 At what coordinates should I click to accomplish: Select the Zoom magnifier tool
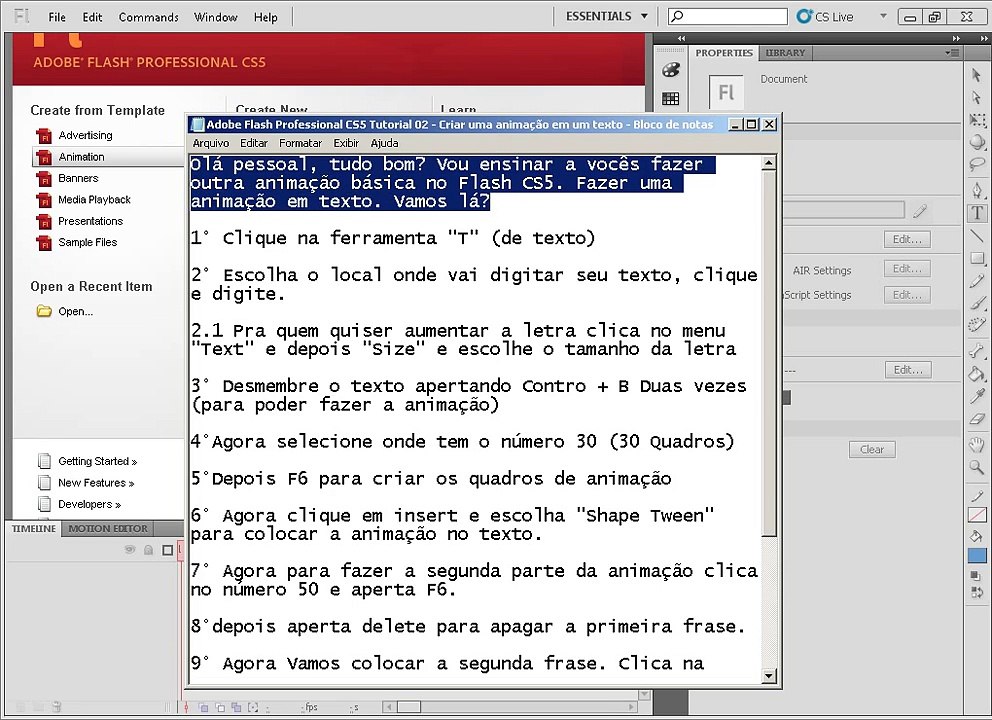point(977,468)
